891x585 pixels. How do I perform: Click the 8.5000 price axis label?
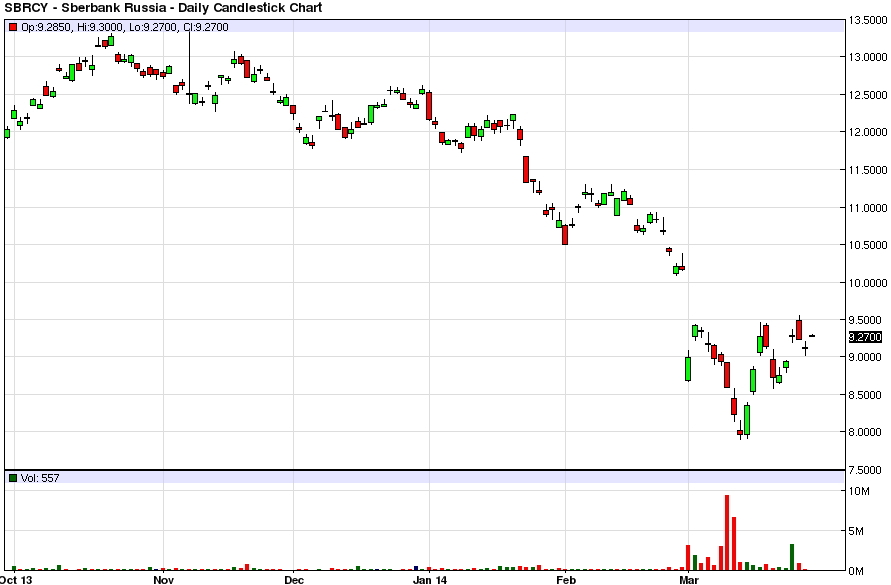point(867,395)
